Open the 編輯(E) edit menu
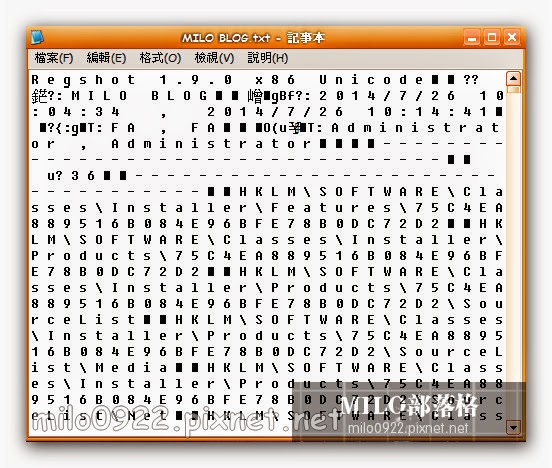Screen dimensions: 552x468 pos(106,58)
